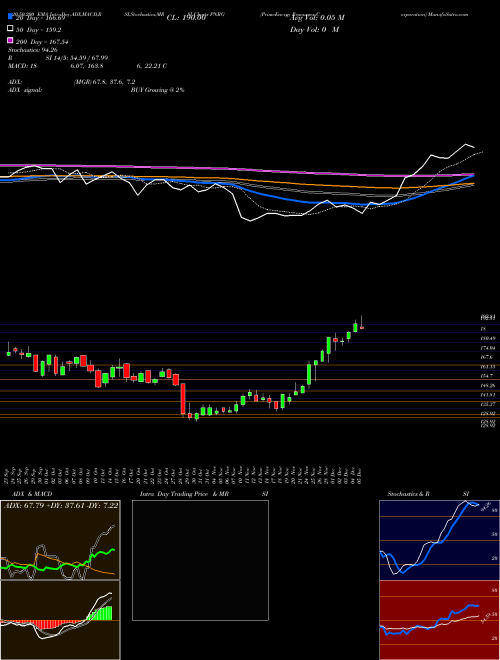Open the ManufaSutra.com link at top right
Viewport: 500px width, 660px height.
coord(450,14)
